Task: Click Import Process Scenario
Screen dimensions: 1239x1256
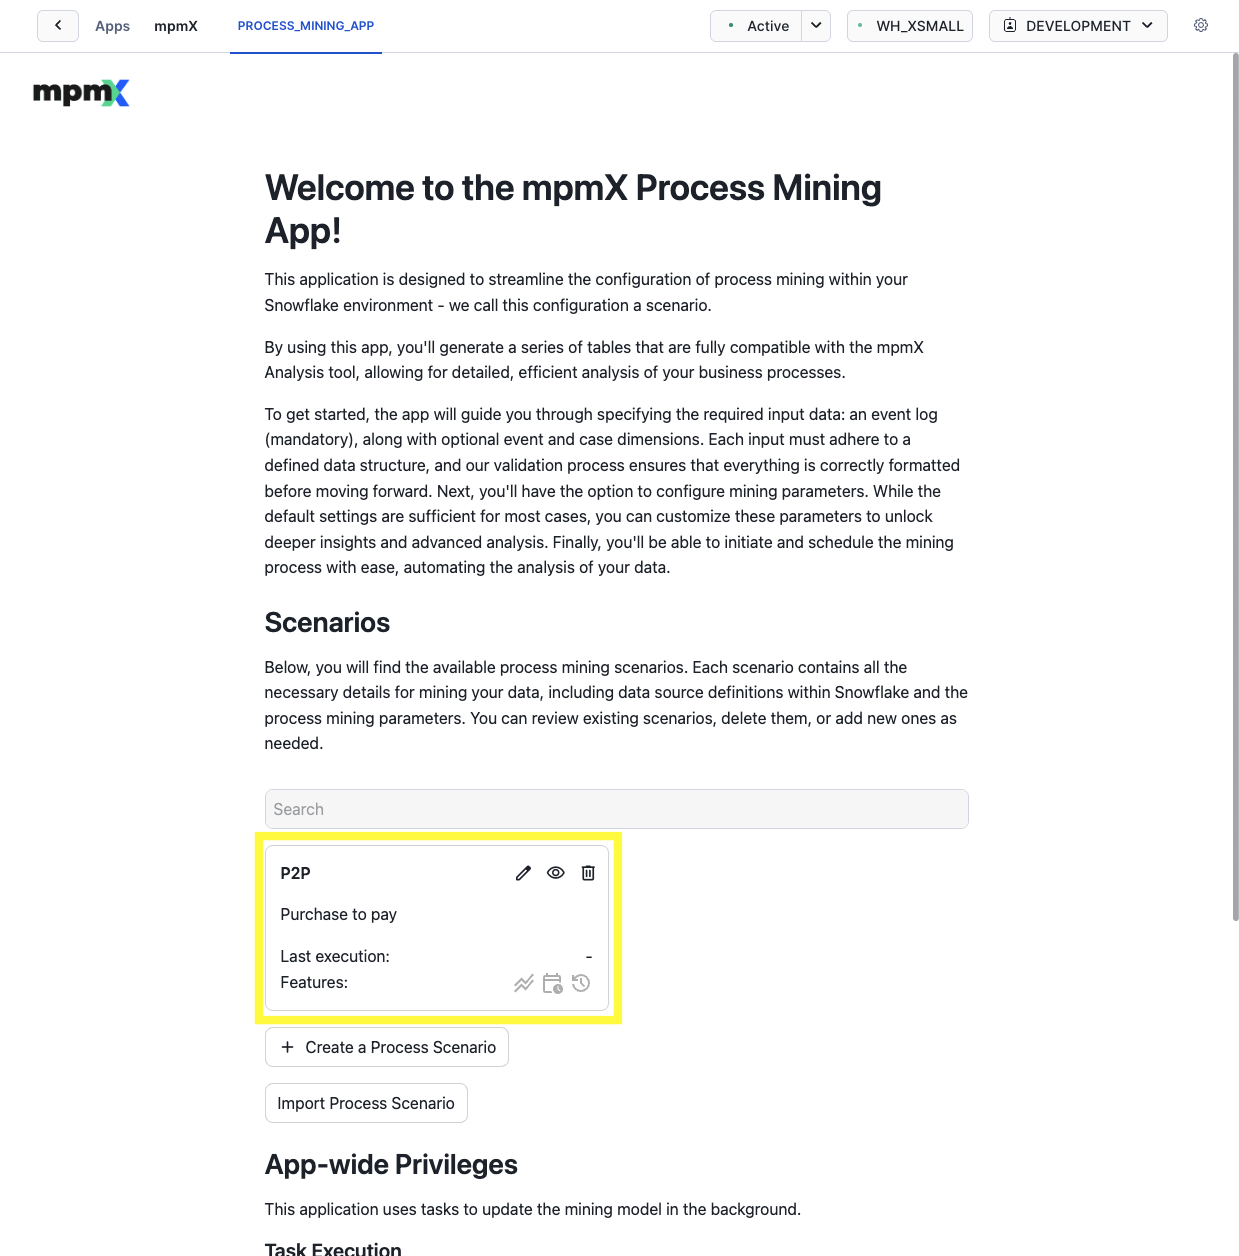Action: click(366, 1103)
